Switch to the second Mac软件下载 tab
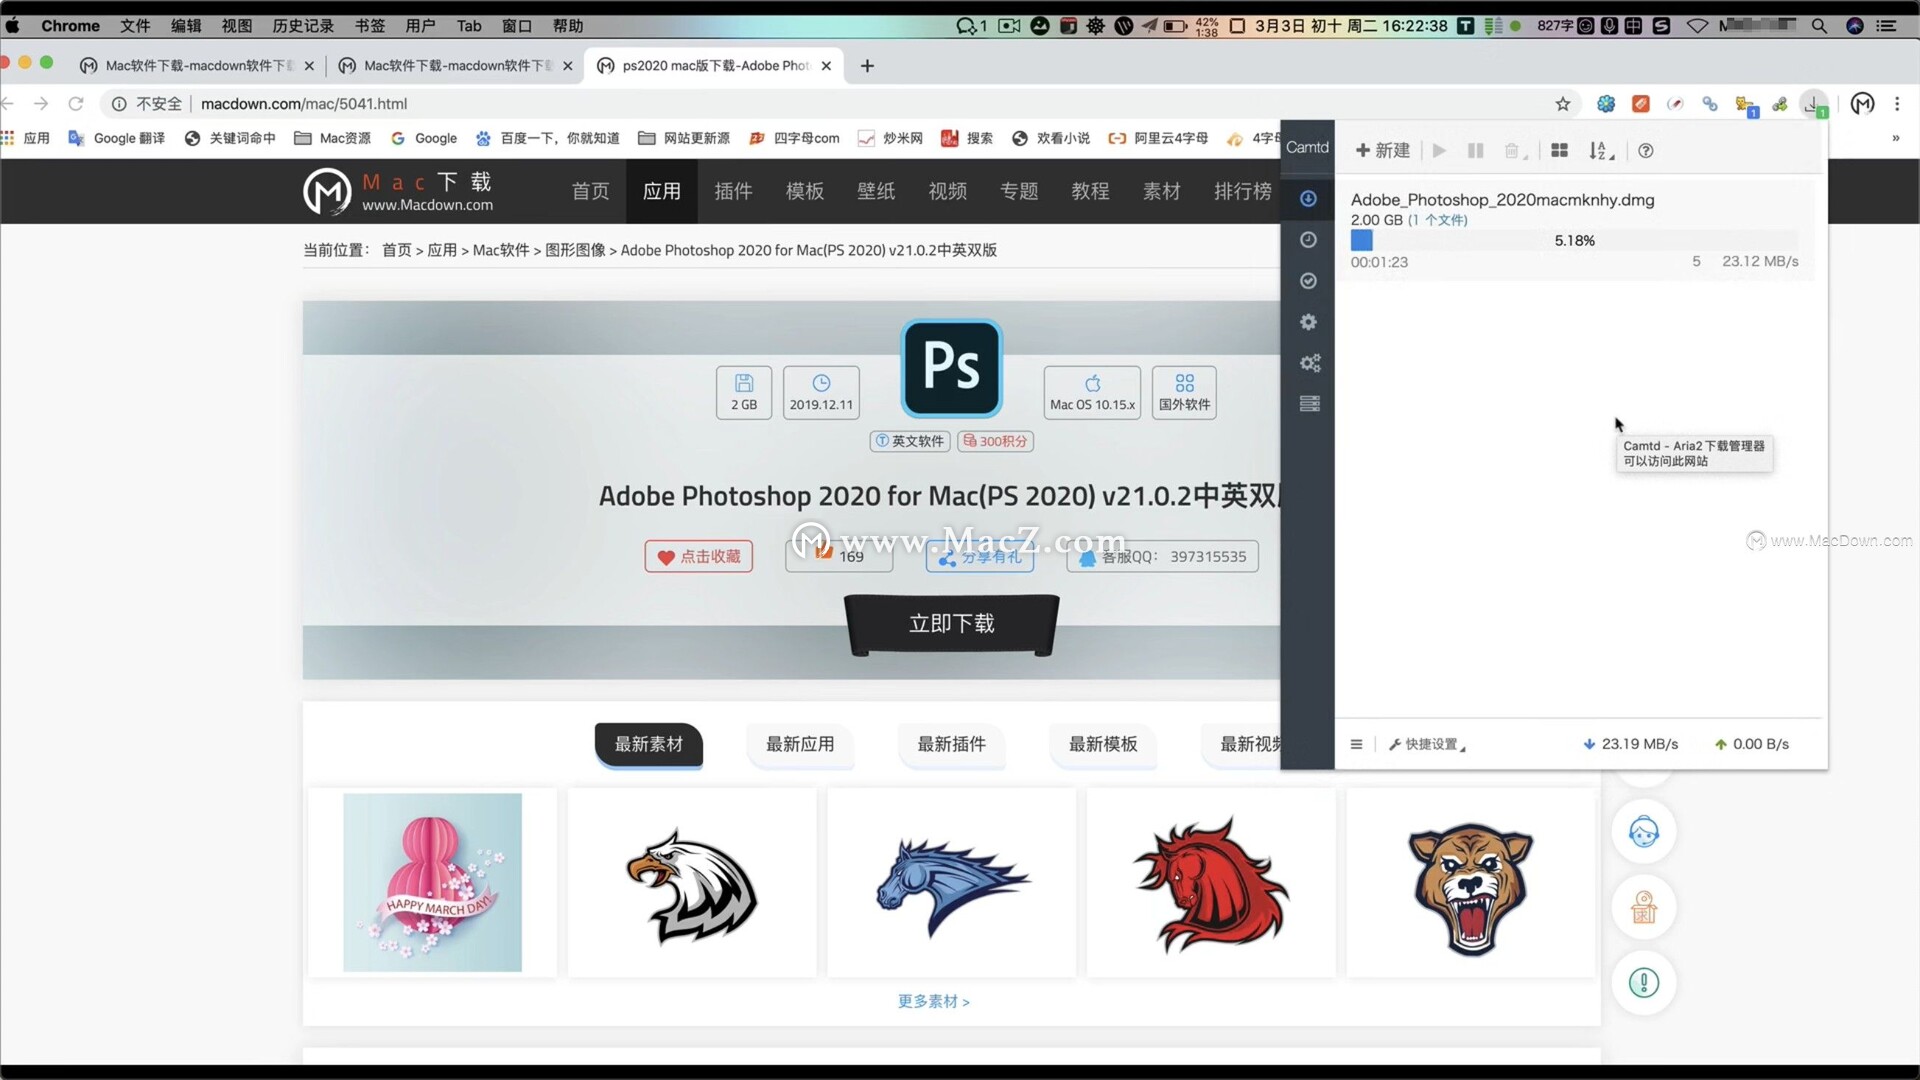Screen dimensions: 1920x1080 coord(457,66)
